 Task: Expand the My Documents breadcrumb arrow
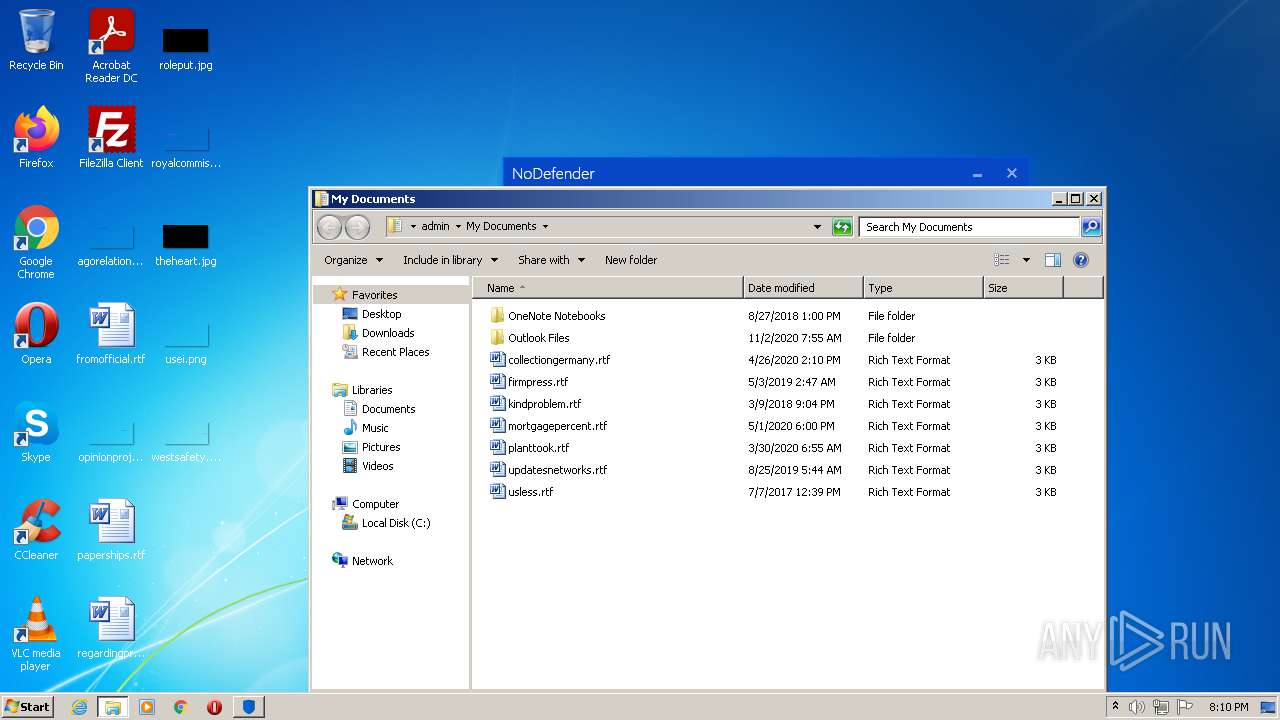pos(545,227)
